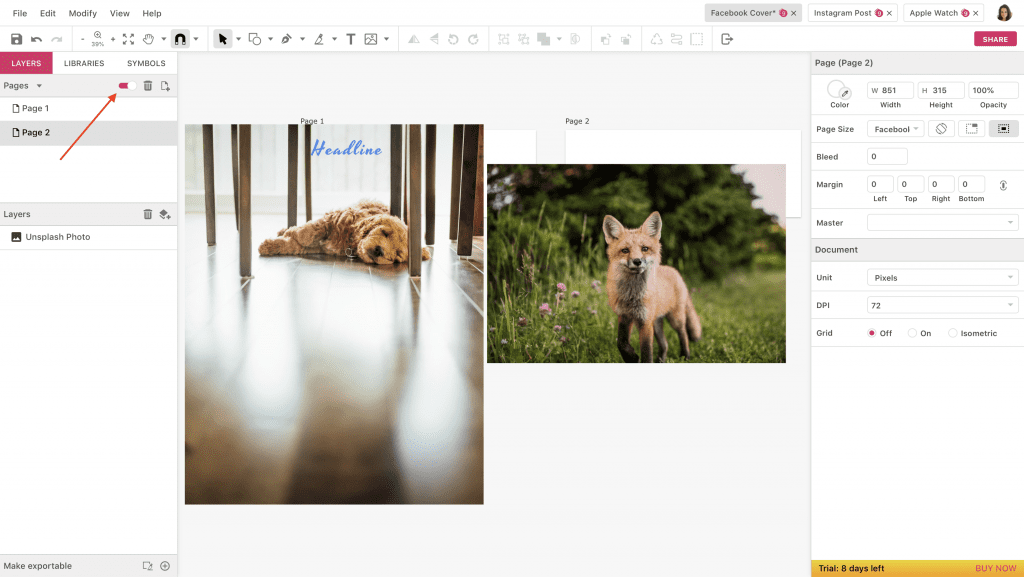Open the Unit dropdown showing Pixels

(x=941, y=277)
